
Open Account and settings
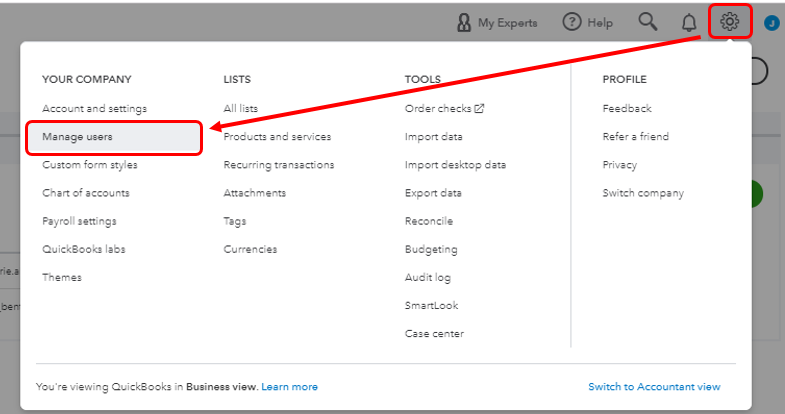pos(95,109)
